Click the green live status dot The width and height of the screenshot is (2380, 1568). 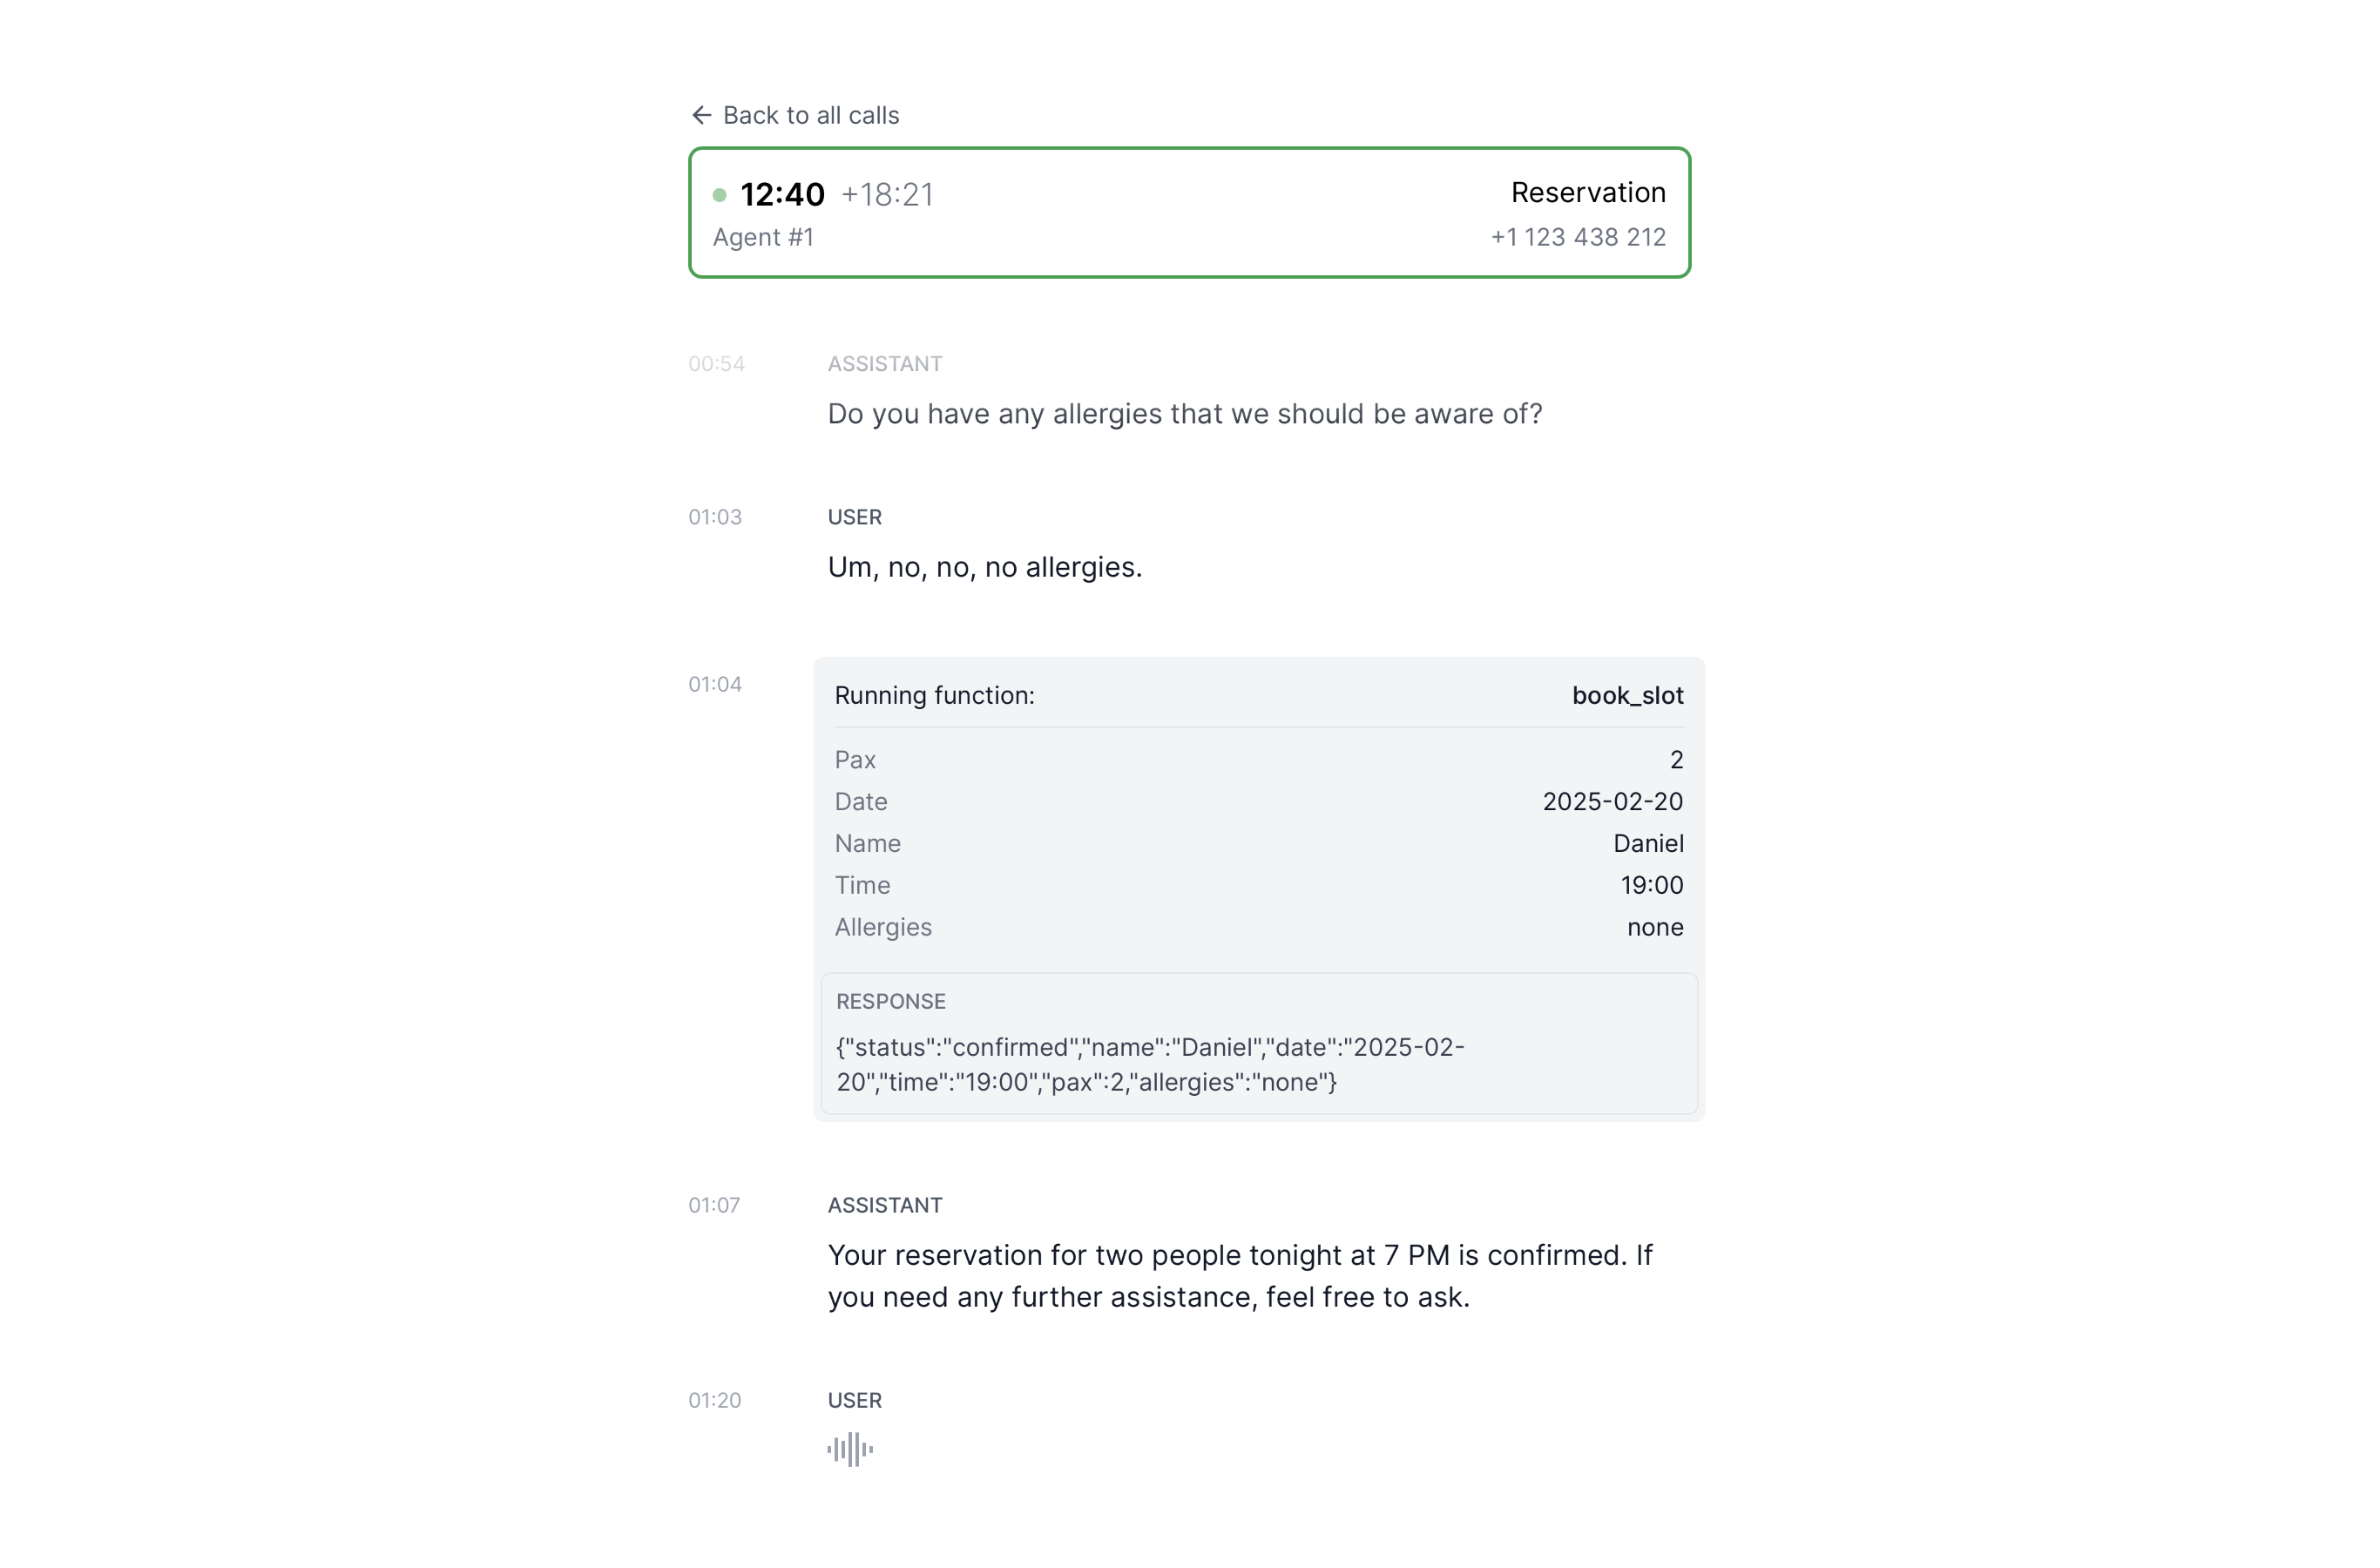point(719,195)
